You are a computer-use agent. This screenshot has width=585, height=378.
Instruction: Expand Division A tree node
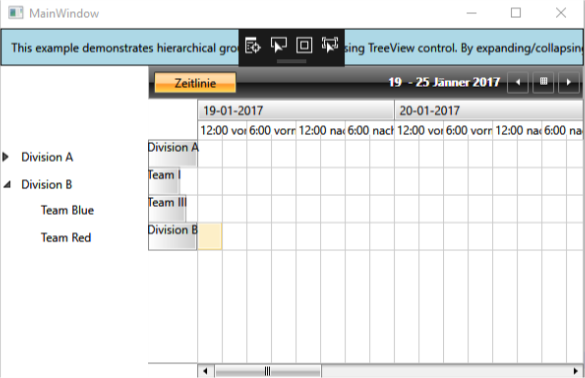tap(6, 157)
